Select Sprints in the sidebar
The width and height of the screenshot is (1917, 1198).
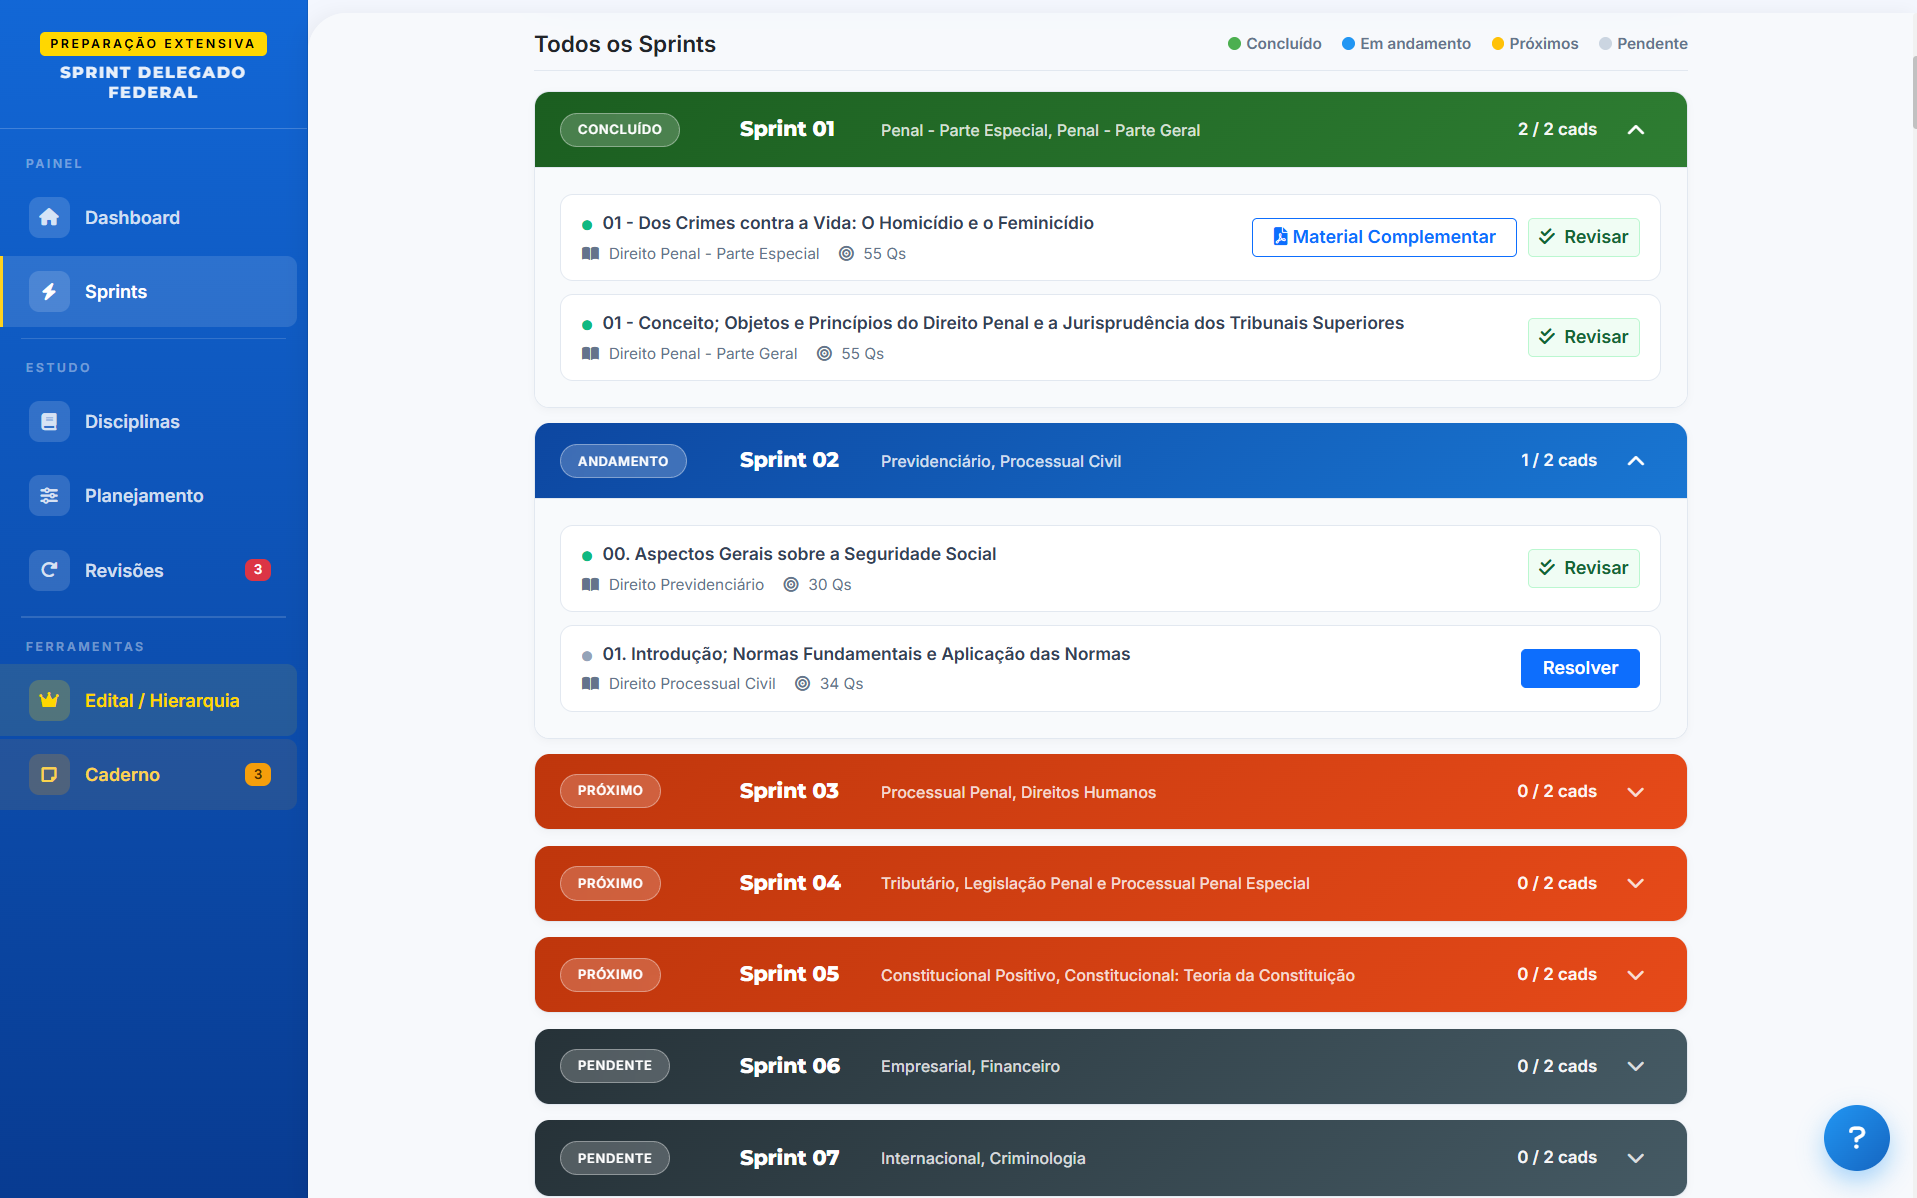[x=149, y=291]
